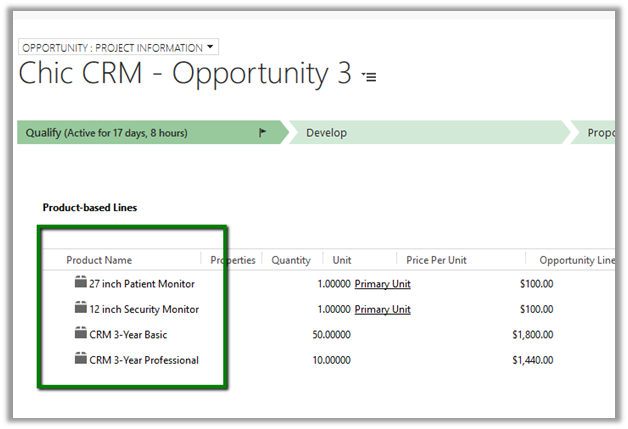The image size is (628, 429).
Task: Click the Properties column header
Action: click(233, 260)
